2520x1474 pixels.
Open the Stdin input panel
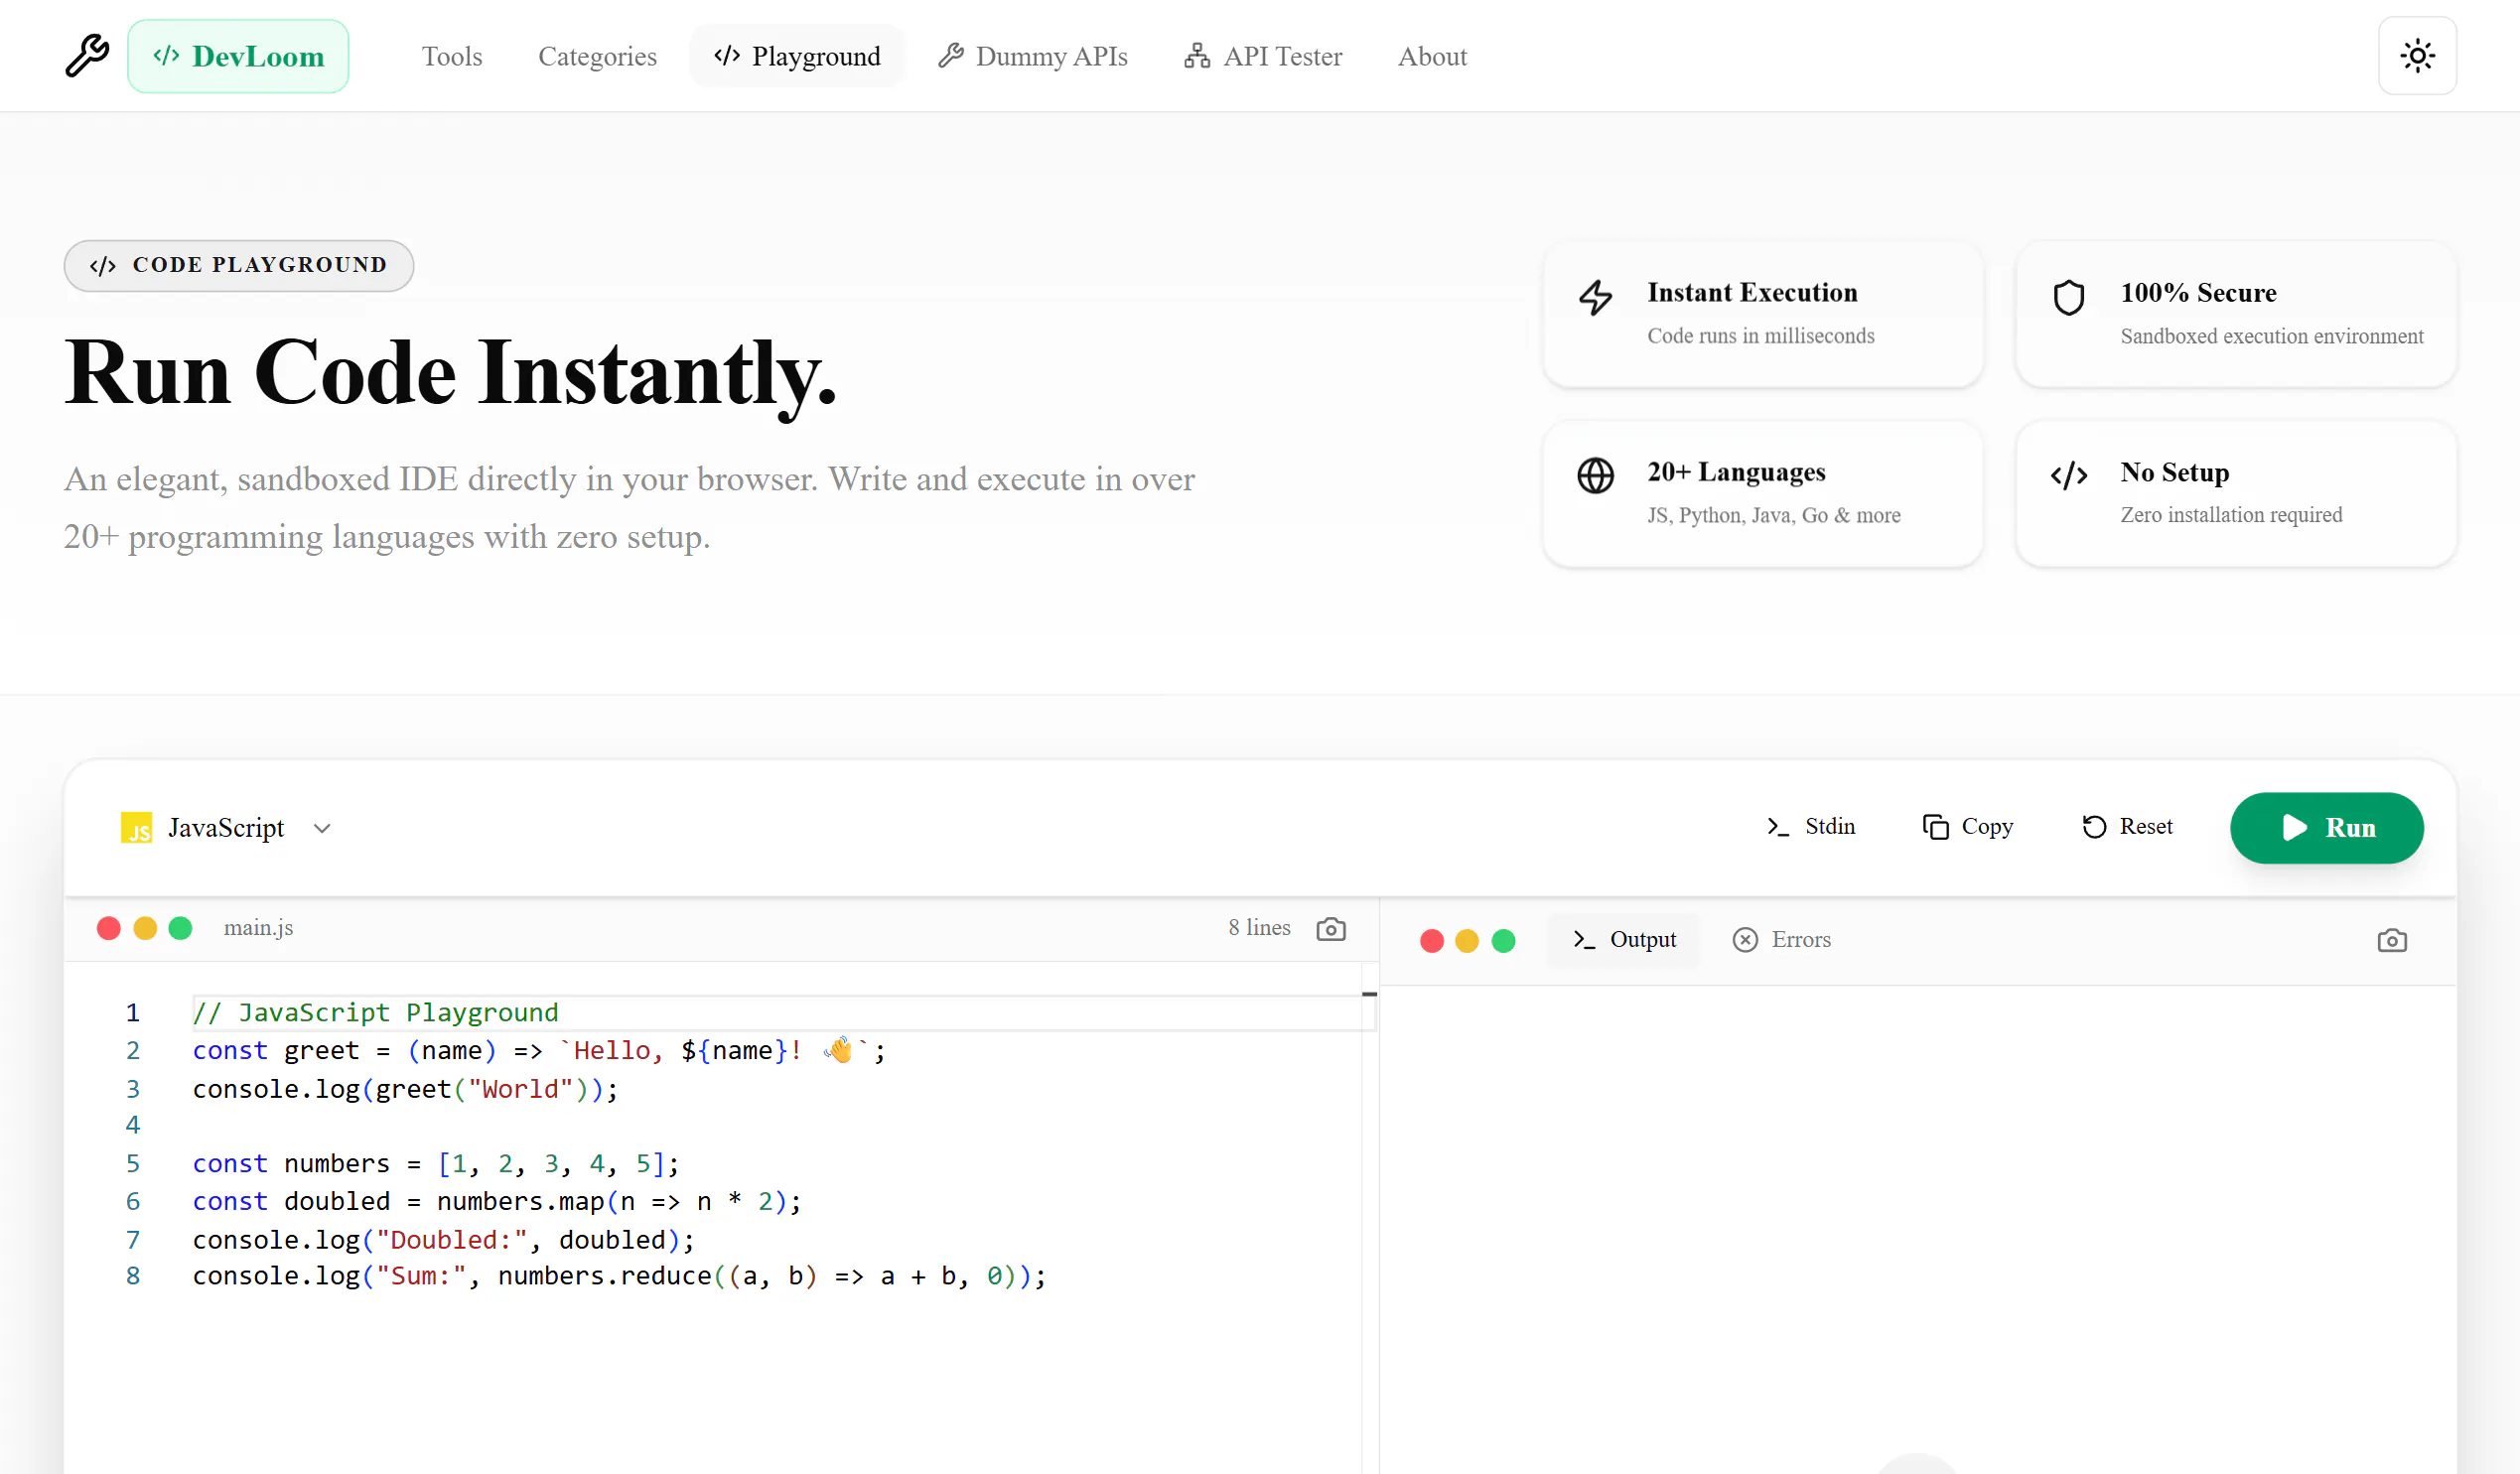pos(1811,826)
